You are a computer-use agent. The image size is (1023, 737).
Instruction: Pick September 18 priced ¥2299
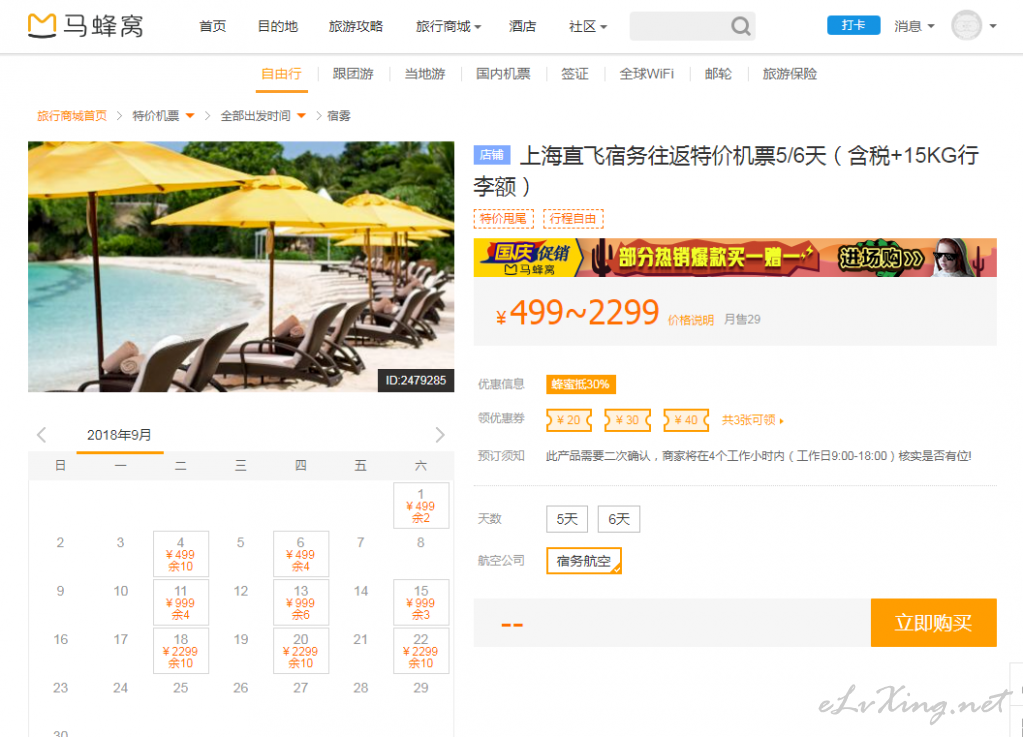click(181, 651)
